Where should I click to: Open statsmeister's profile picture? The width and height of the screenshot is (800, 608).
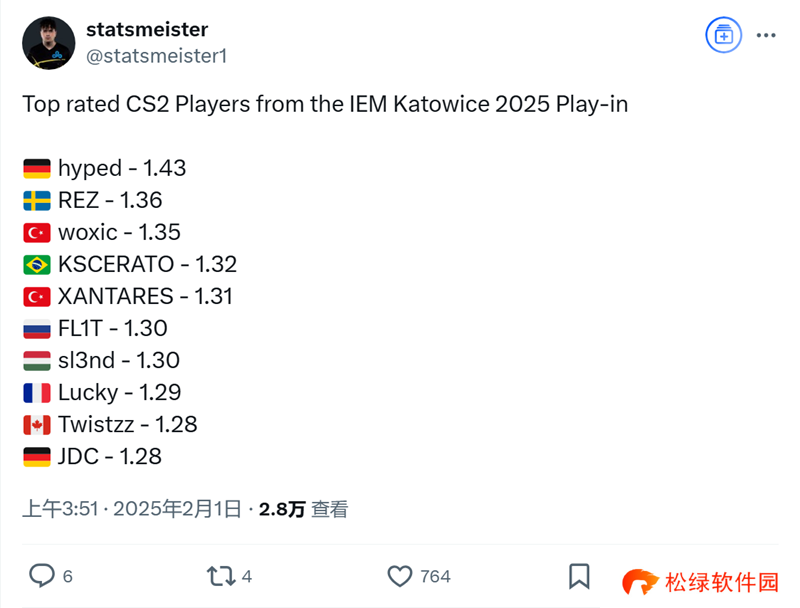(48, 43)
